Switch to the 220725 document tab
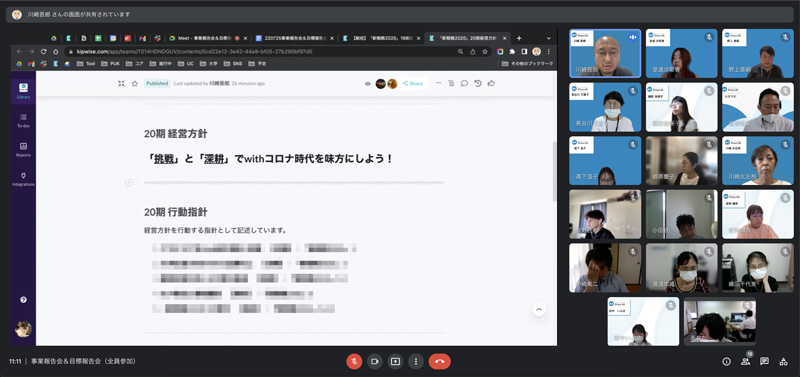 click(295, 38)
